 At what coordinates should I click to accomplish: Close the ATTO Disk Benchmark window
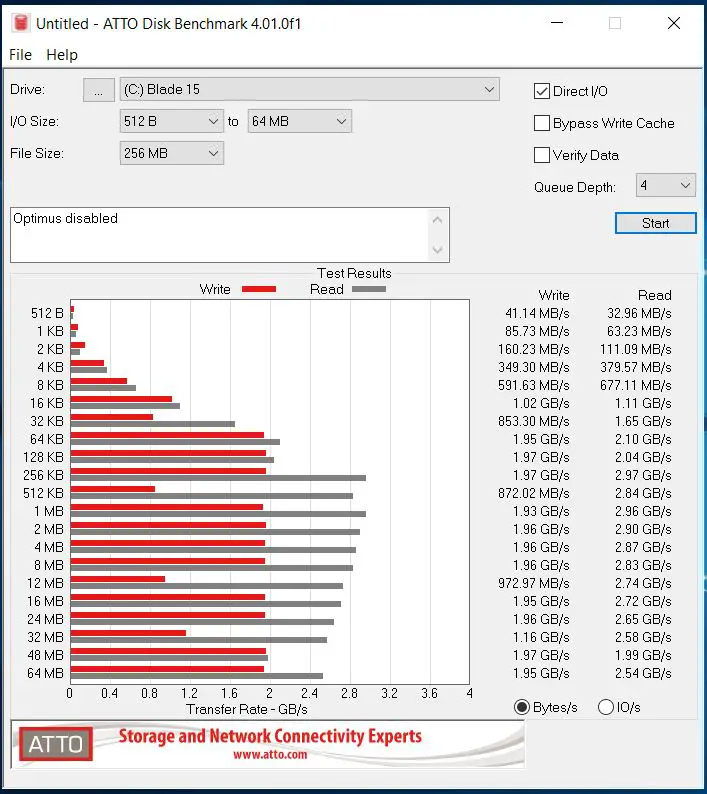(674, 23)
